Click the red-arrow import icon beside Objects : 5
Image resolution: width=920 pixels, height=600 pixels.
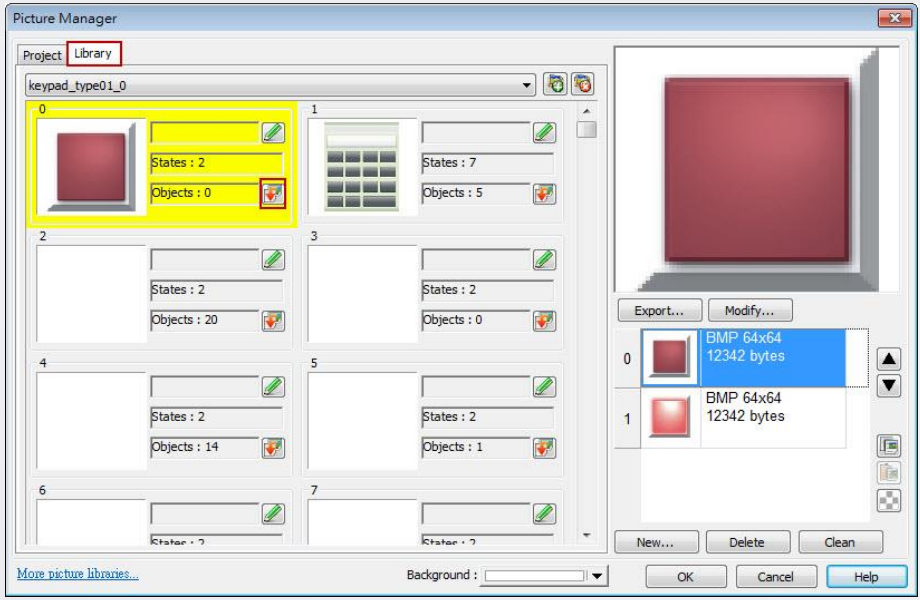click(544, 194)
